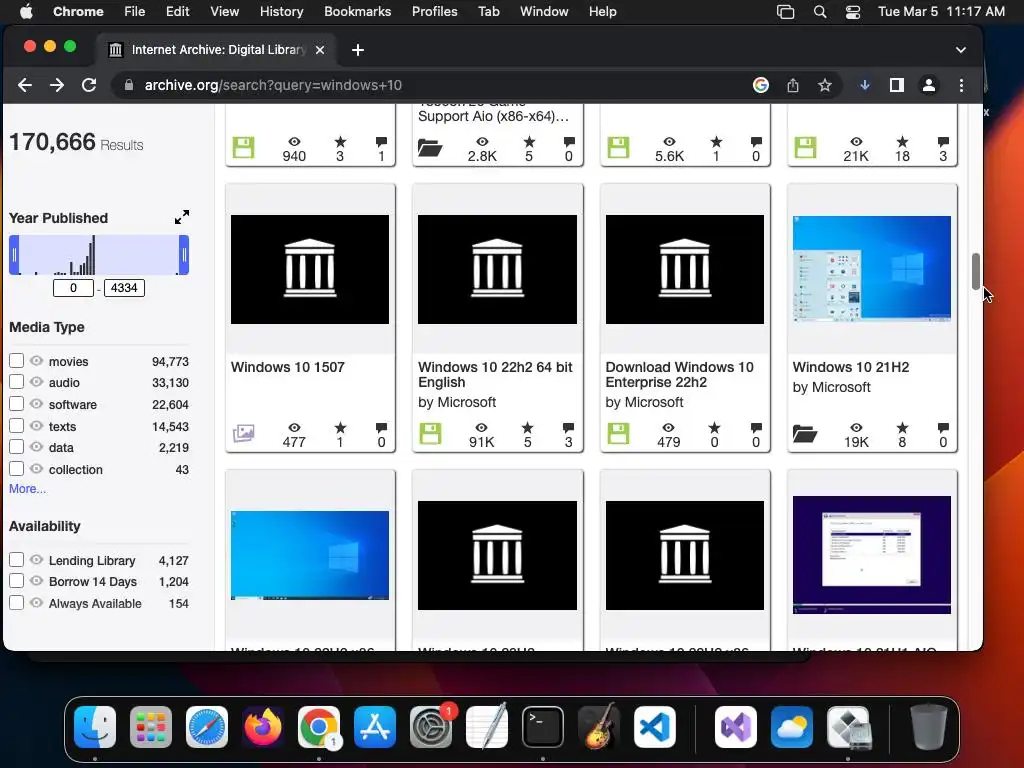Check the movies media type checkbox

tap(16, 360)
